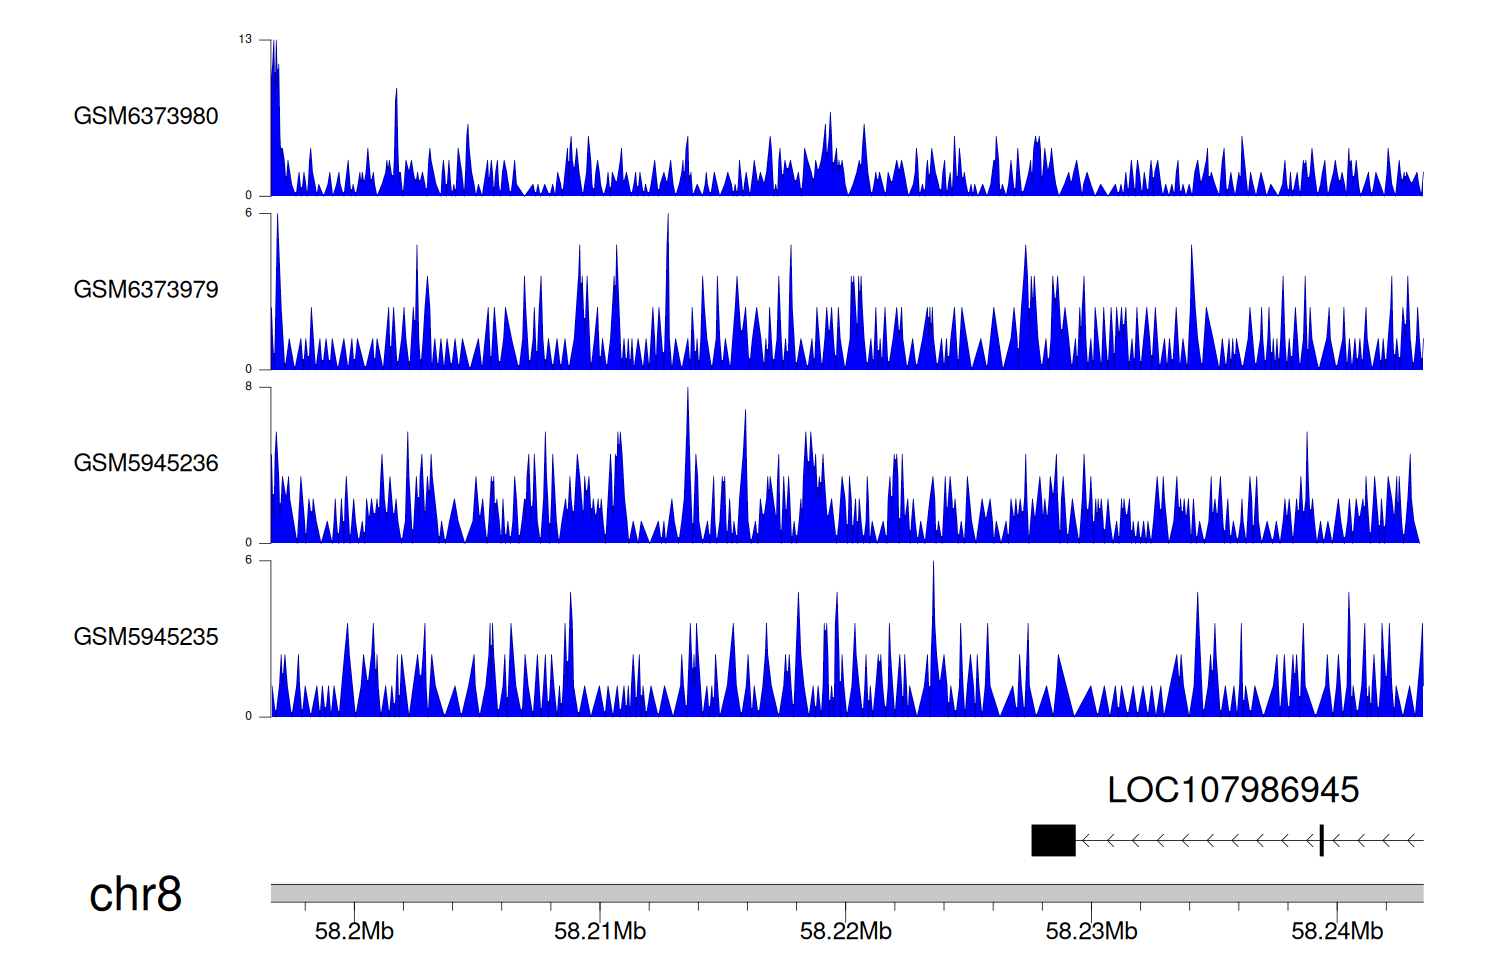
Task: Click the LOC107986945 gene label
Action: pos(1232,790)
